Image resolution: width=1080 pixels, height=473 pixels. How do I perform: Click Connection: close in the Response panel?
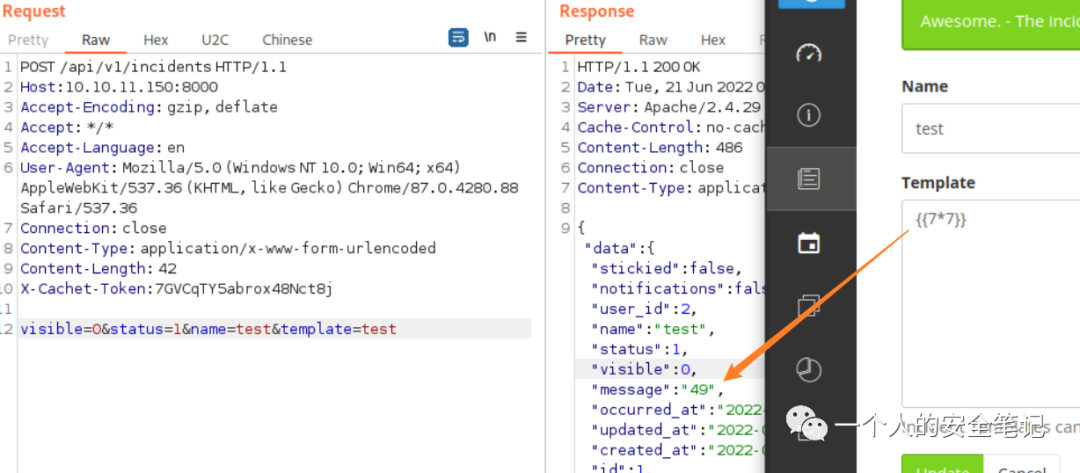(650, 167)
